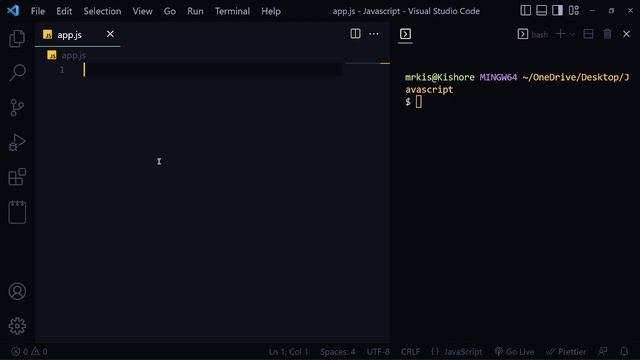The height and width of the screenshot is (360, 640).
Task: Open the File menu
Action: 38,11
